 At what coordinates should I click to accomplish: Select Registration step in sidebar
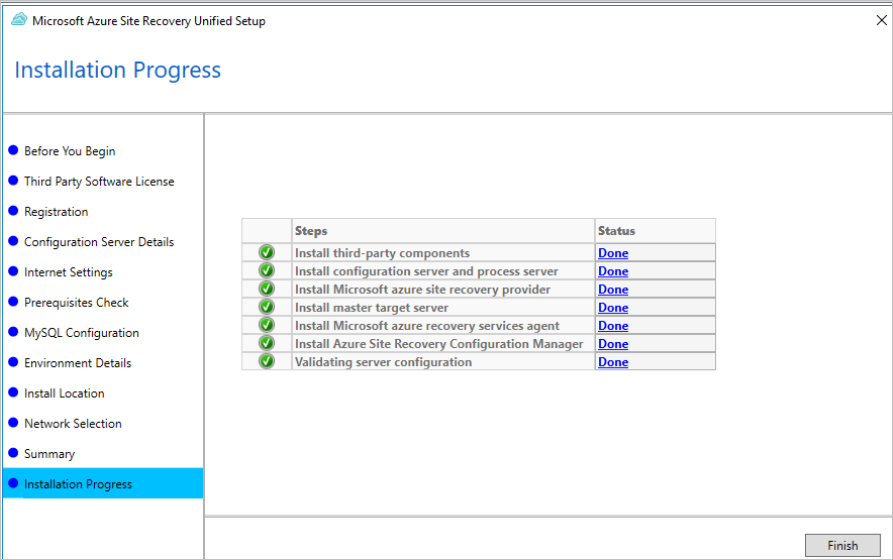[x=56, y=212]
